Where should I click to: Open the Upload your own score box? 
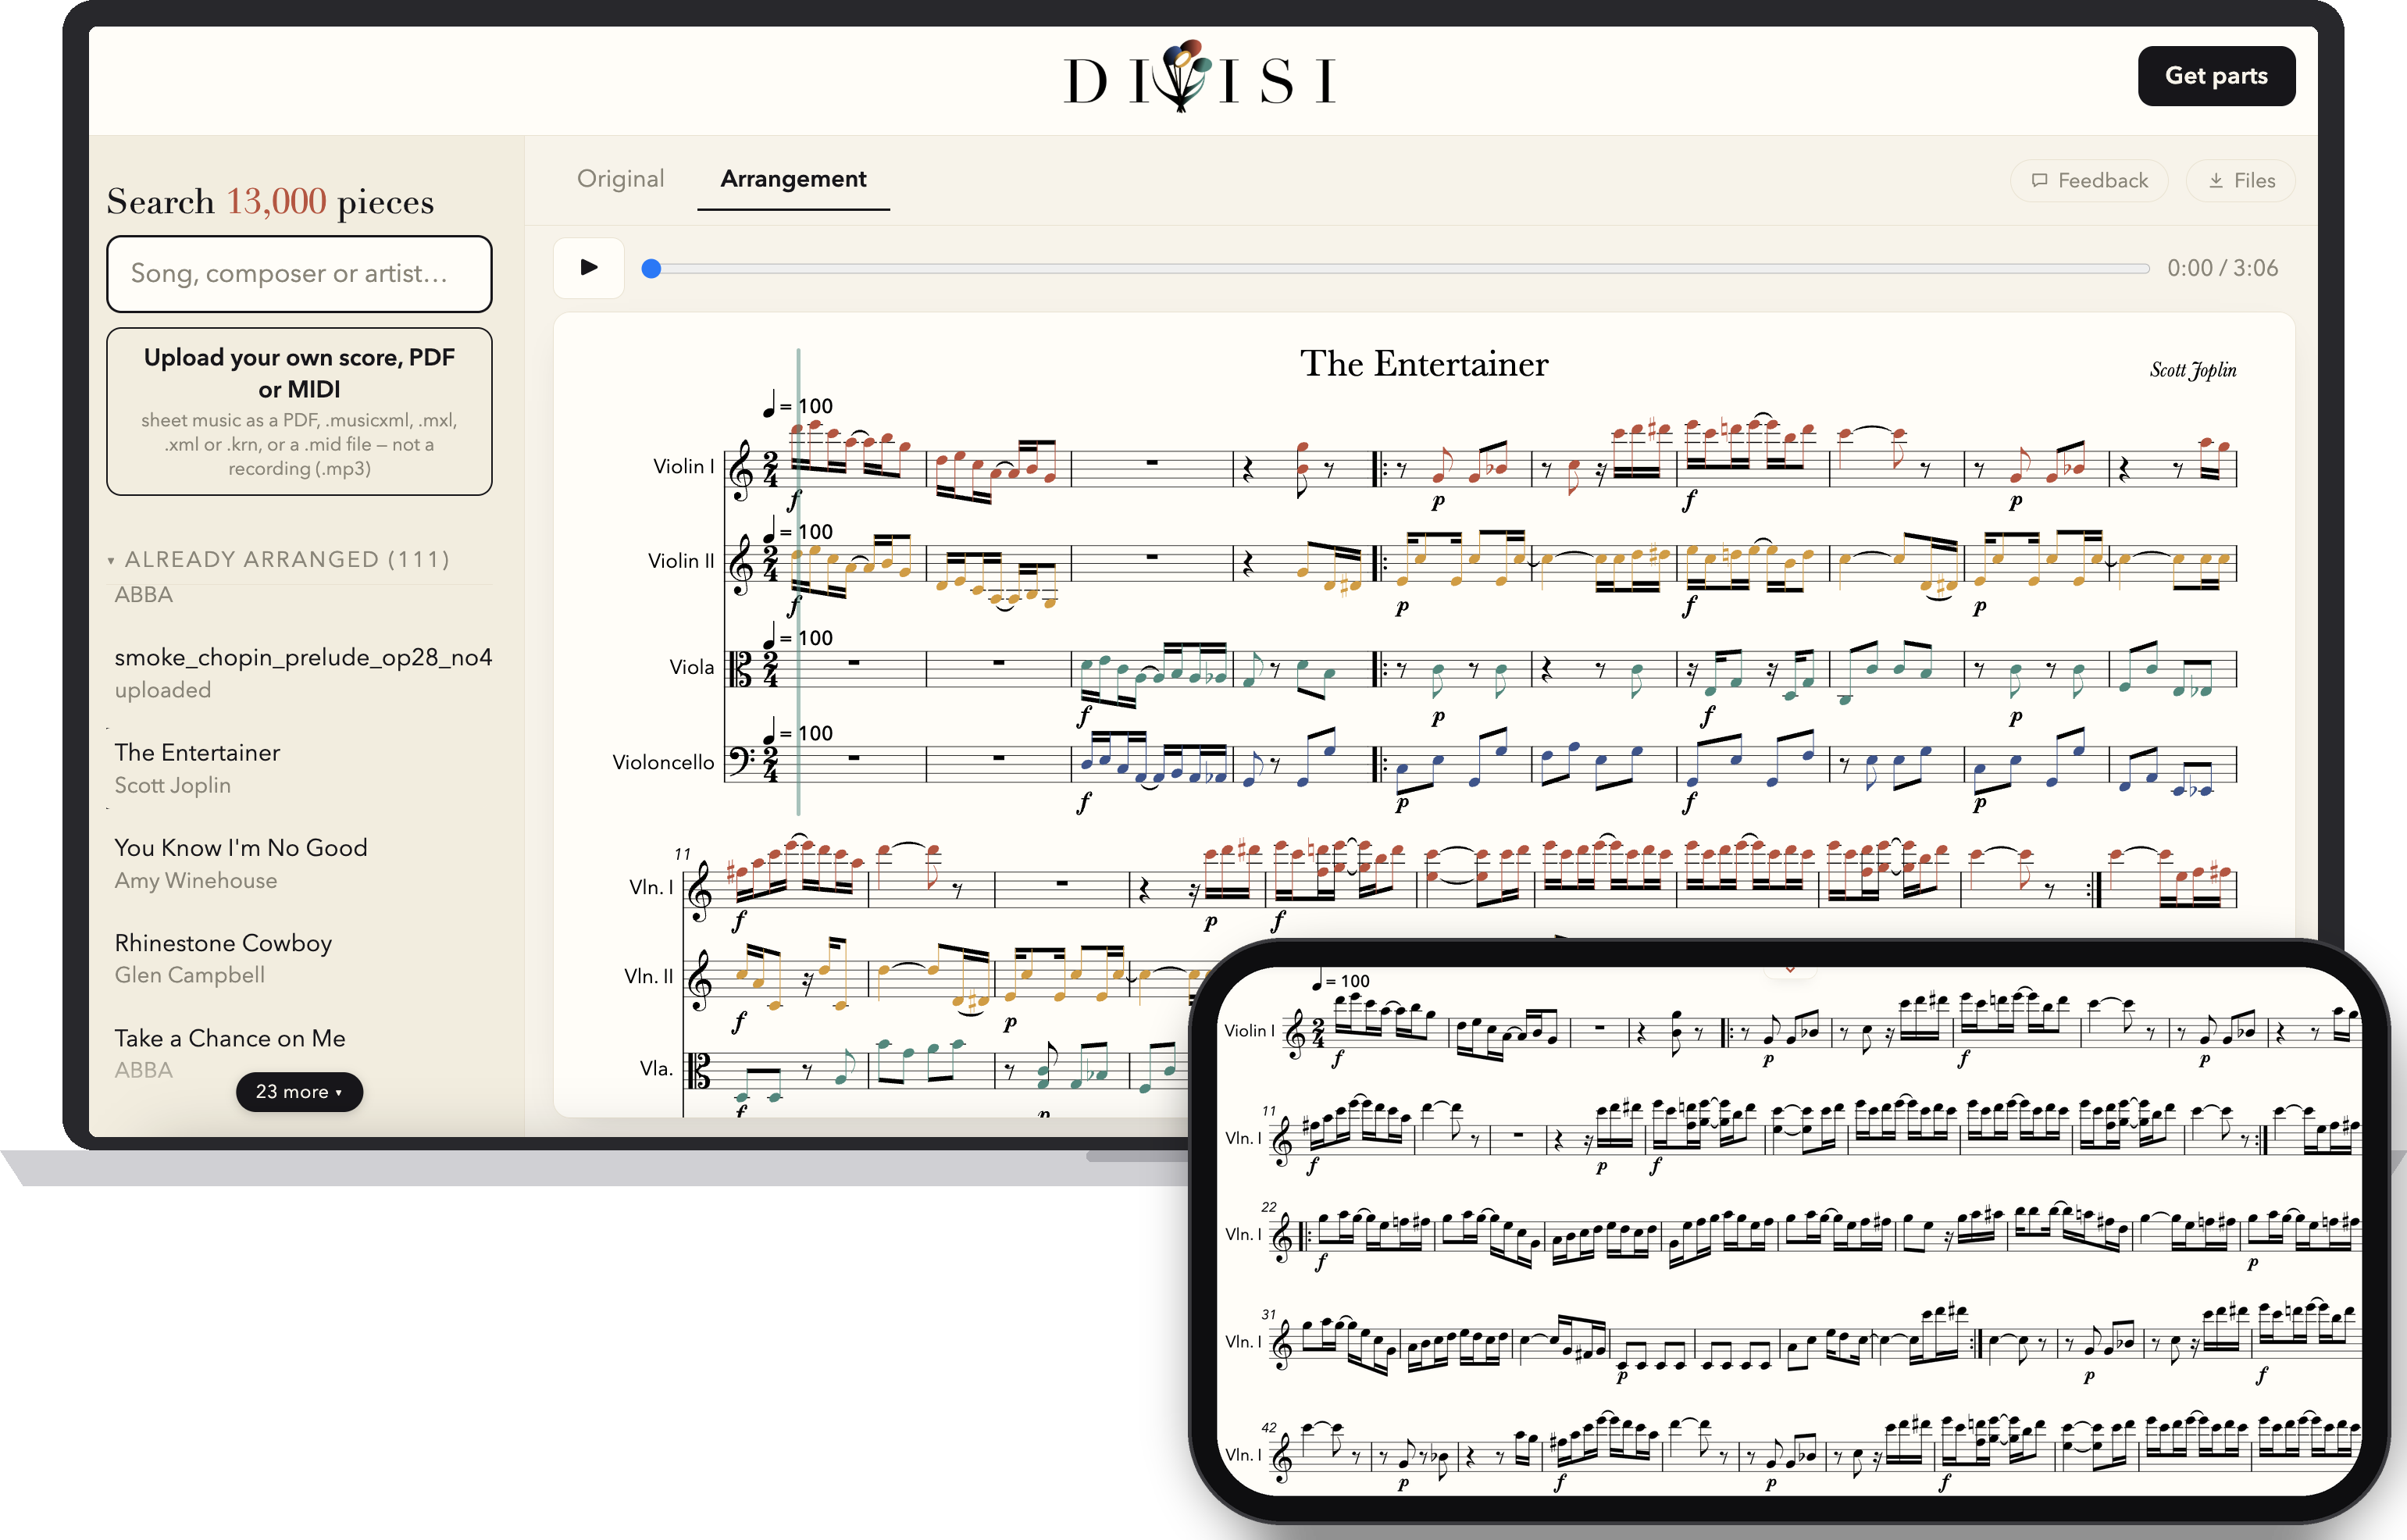(299, 411)
